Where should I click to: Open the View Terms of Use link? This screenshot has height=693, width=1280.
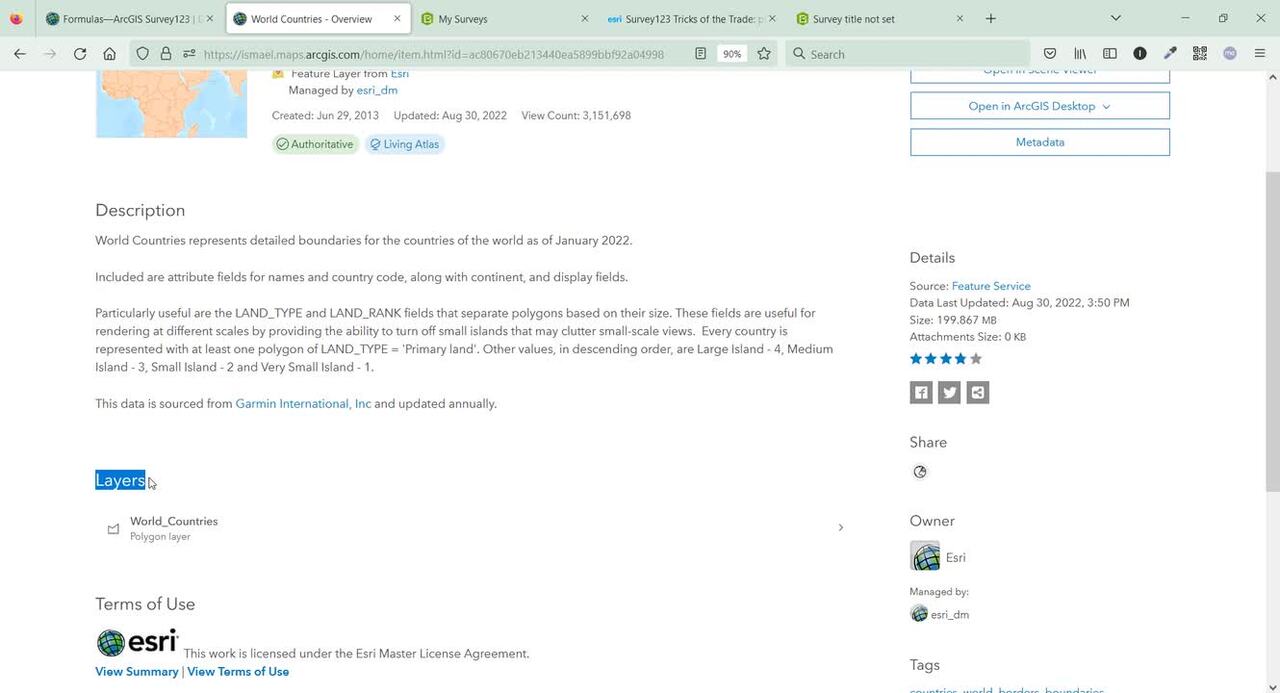tap(238, 672)
